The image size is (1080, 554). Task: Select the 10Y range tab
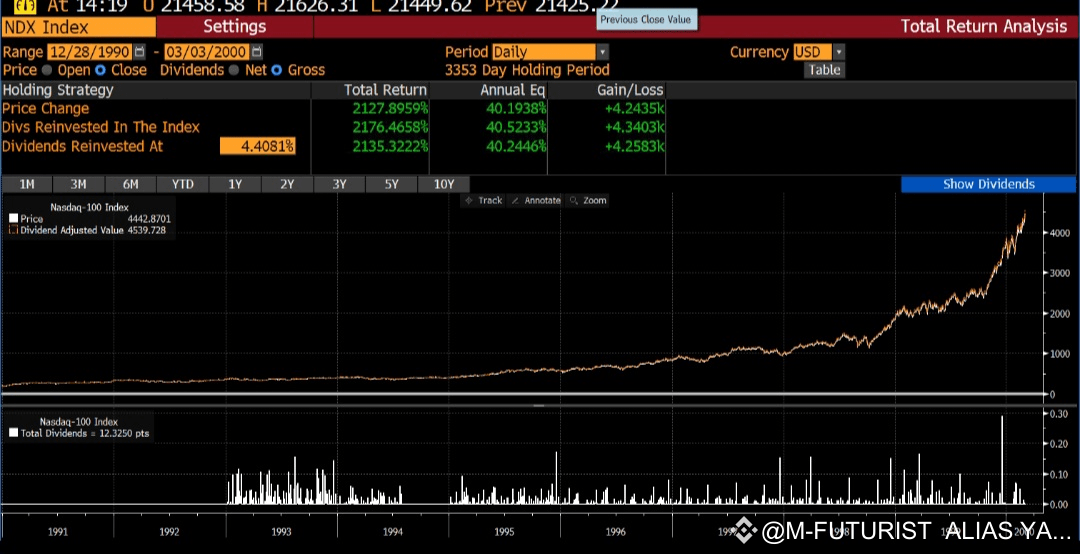444,184
